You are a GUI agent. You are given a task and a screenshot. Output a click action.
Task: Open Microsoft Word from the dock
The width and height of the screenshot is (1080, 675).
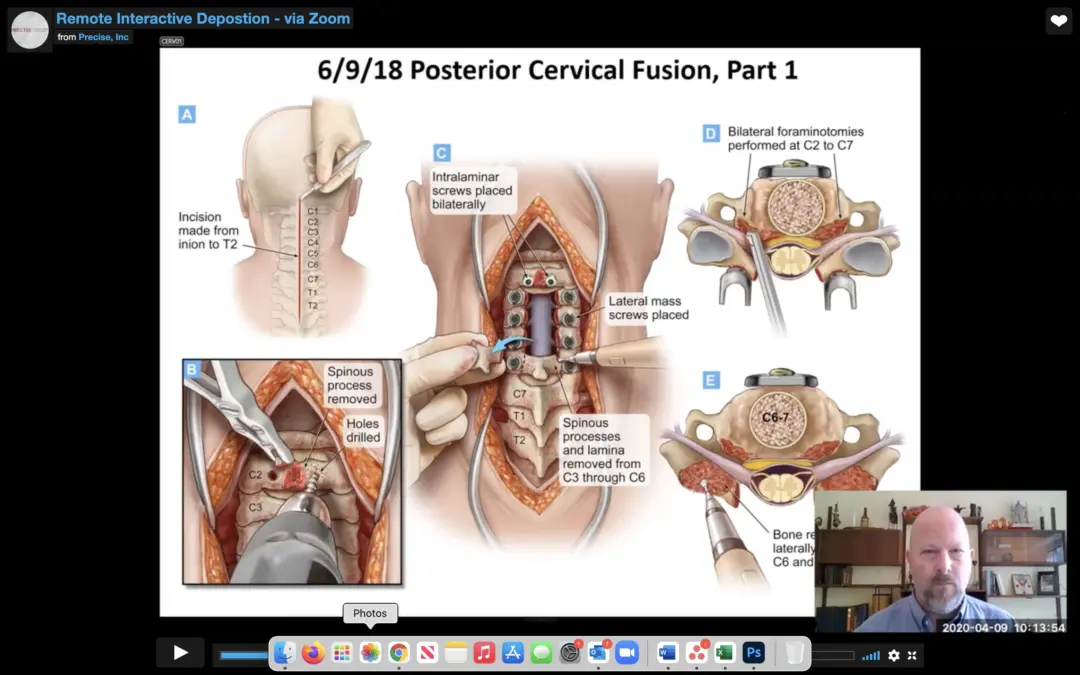(667, 652)
